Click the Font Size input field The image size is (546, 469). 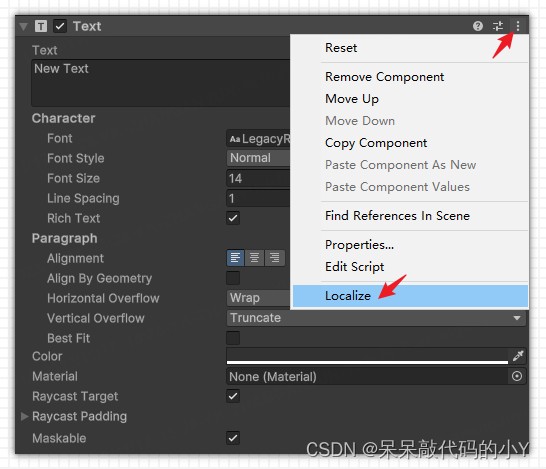click(x=258, y=179)
